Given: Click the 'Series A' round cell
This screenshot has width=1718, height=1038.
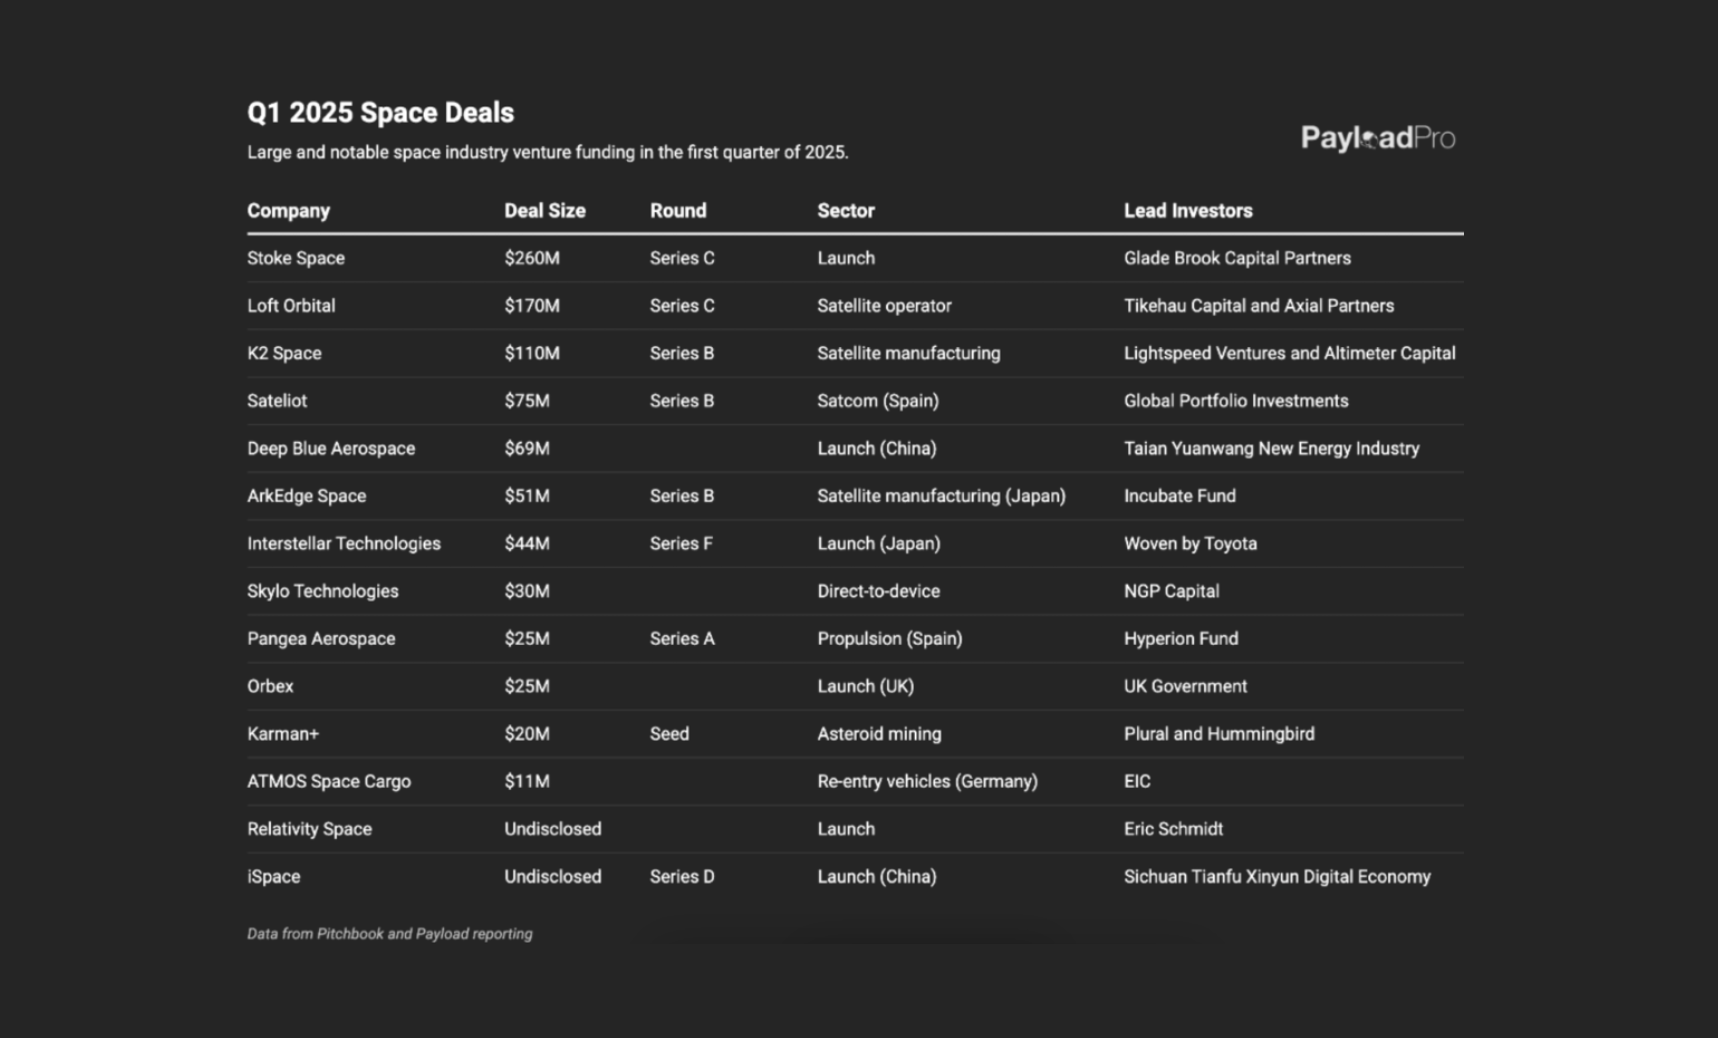Looking at the screenshot, I should click(x=682, y=639).
